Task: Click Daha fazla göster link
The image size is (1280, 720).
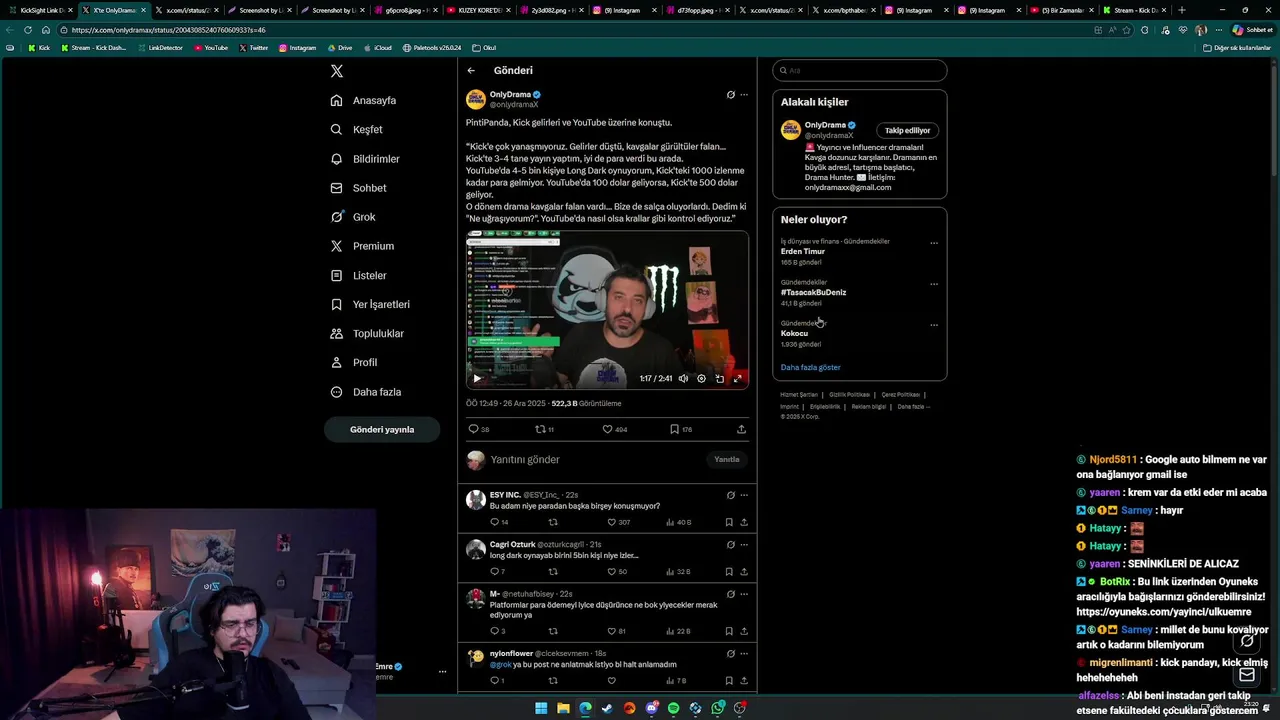Action: pyautogui.click(x=811, y=368)
